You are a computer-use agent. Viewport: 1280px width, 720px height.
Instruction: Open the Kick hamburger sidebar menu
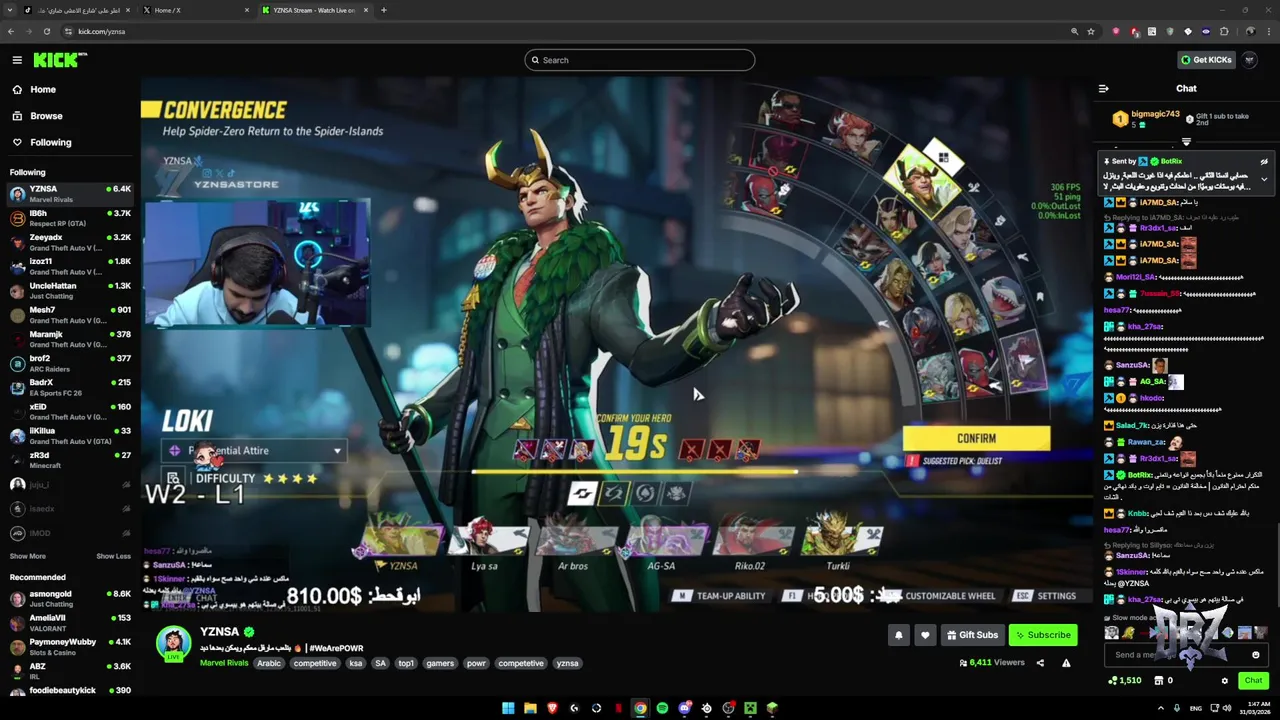coord(17,60)
